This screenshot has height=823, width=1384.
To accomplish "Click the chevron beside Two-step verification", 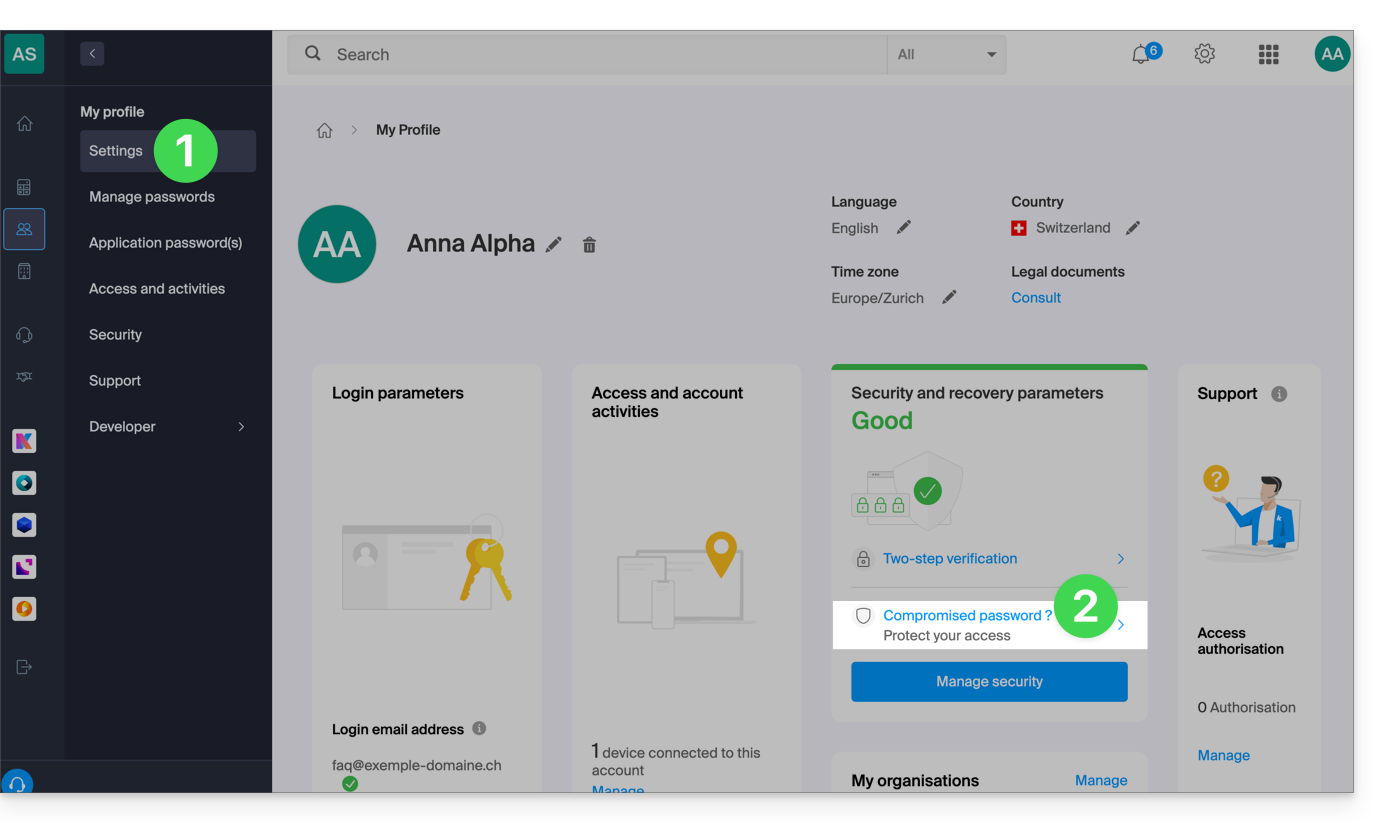I will tap(1120, 559).
